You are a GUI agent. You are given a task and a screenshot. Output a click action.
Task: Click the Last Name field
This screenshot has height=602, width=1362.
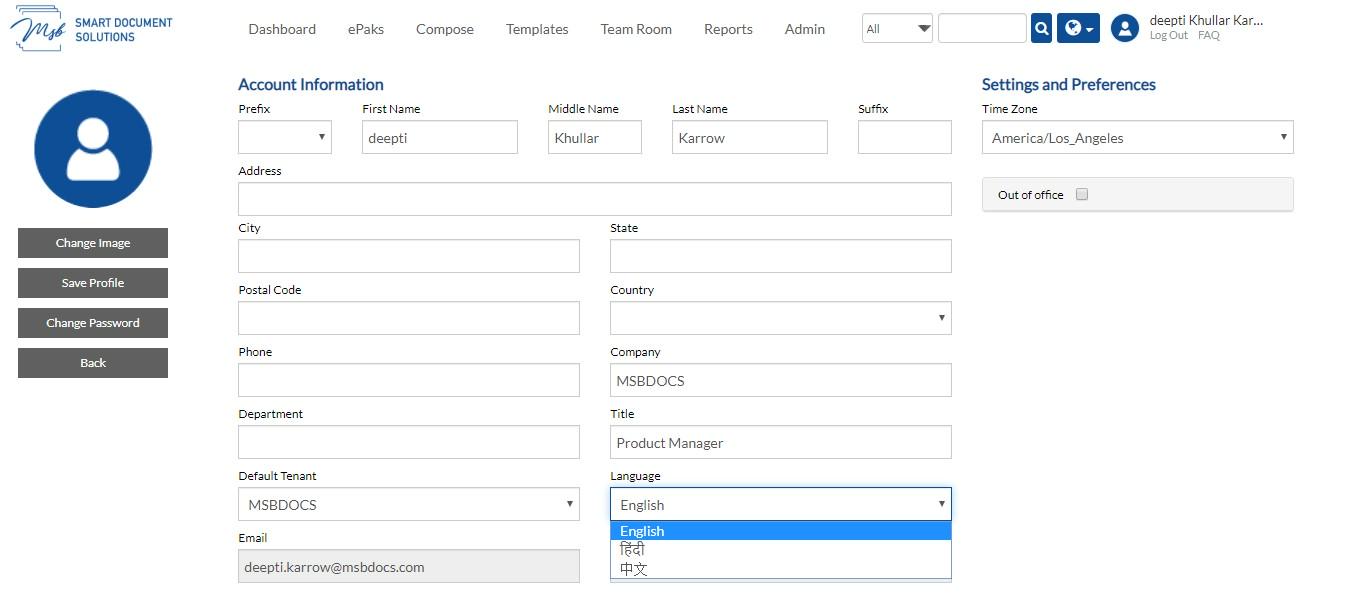(x=750, y=137)
